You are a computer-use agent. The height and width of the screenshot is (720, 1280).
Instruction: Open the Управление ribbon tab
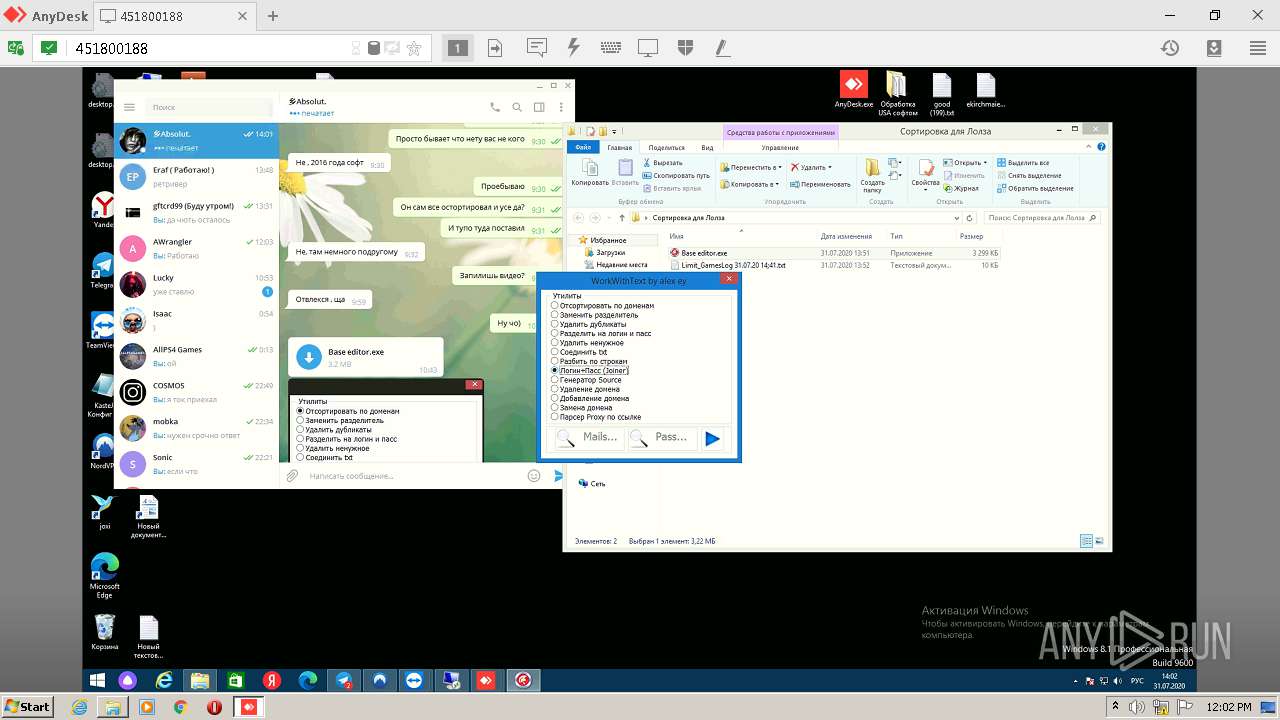[x=780, y=147]
